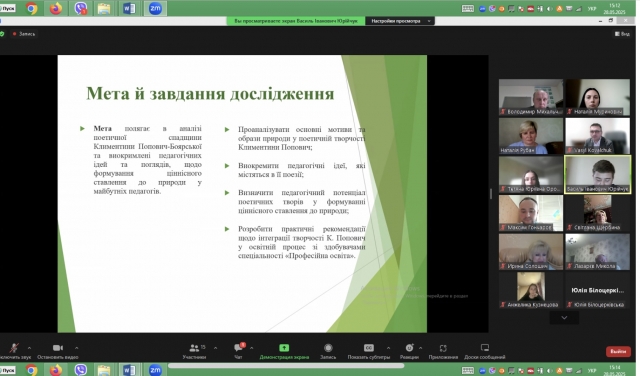Click the green Share Screen icon

click(284, 348)
